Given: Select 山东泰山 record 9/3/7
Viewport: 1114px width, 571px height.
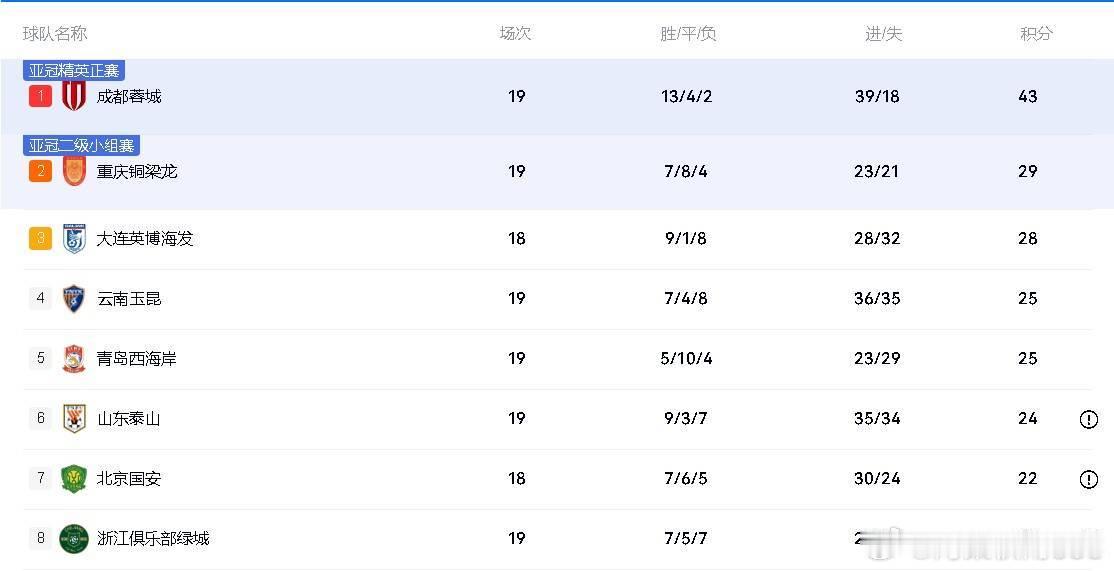Looking at the screenshot, I should [x=686, y=418].
